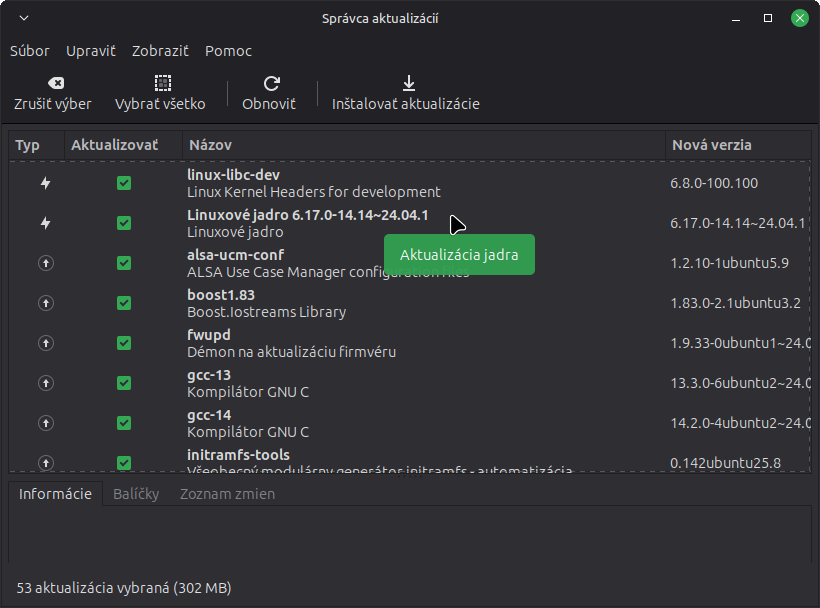Click the lightning type icon for linux-libc-dev

[45, 183]
